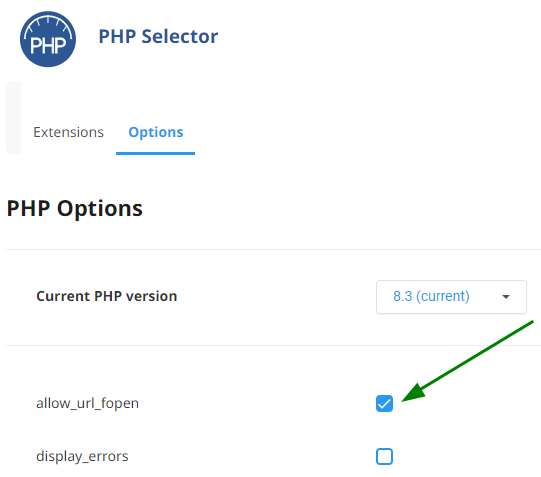
Task: Click the blue underline beneath Options tab
Action: coord(156,153)
